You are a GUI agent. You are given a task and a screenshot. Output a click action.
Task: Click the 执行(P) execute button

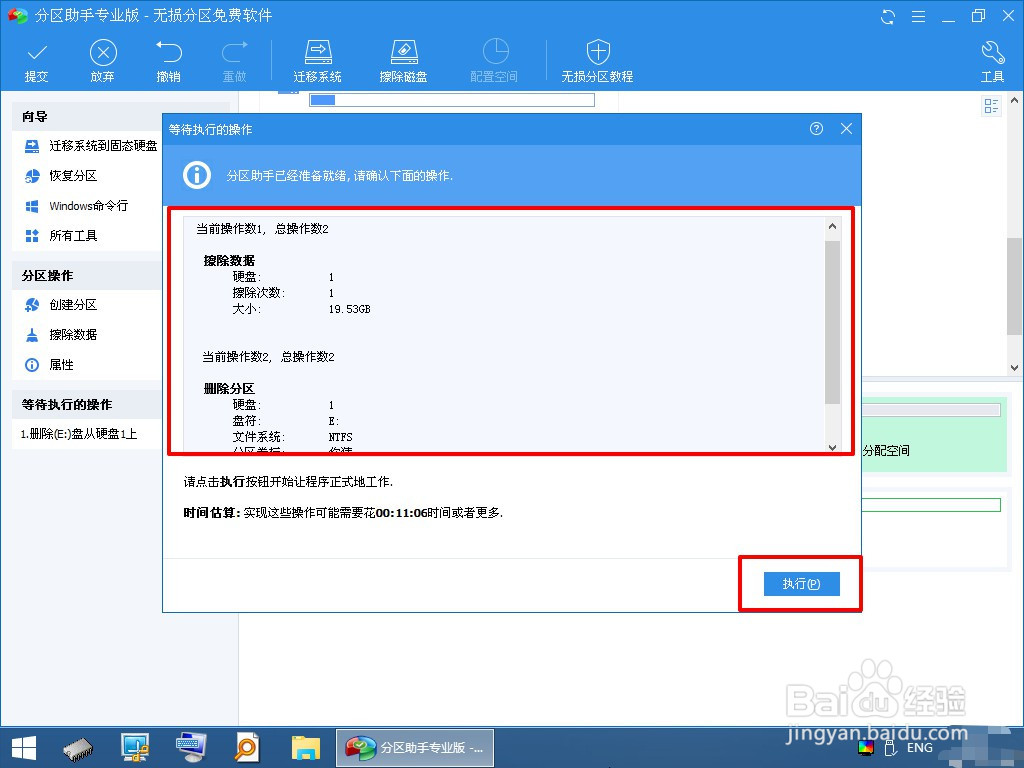click(801, 584)
